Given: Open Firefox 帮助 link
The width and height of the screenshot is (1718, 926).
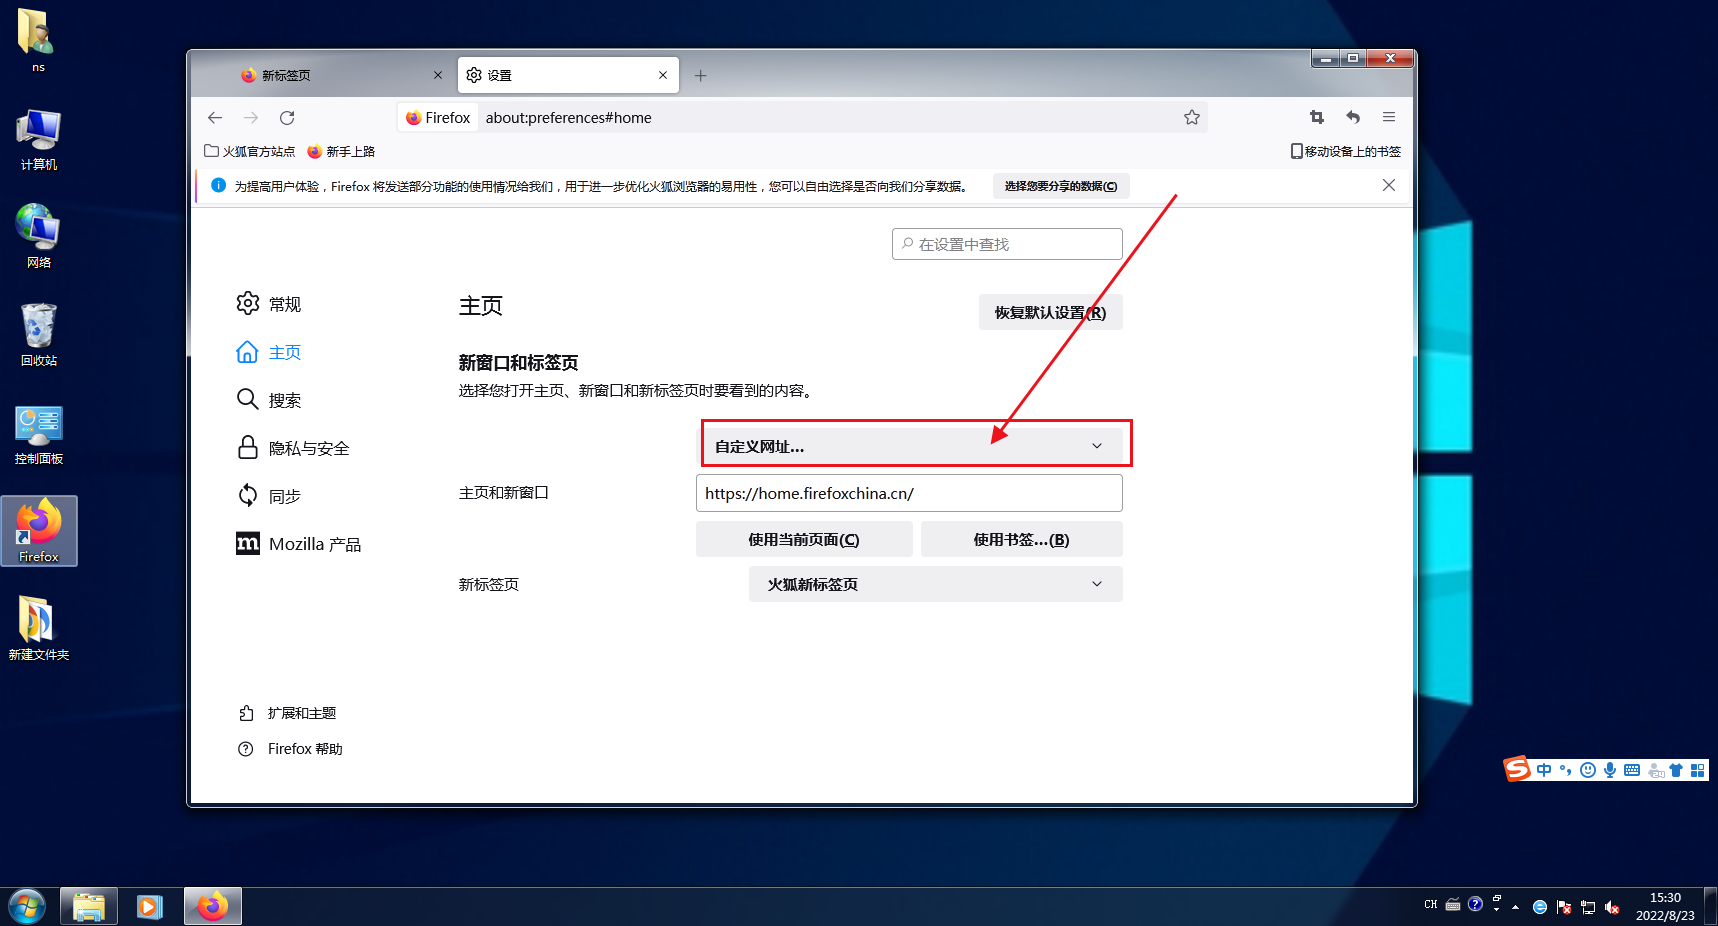Looking at the screenshot, I should pos(290,749).
